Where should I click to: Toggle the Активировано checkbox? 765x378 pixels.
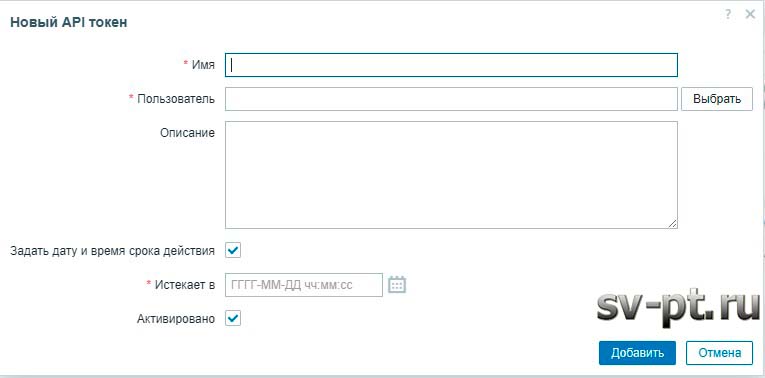(x=233, y=319)
